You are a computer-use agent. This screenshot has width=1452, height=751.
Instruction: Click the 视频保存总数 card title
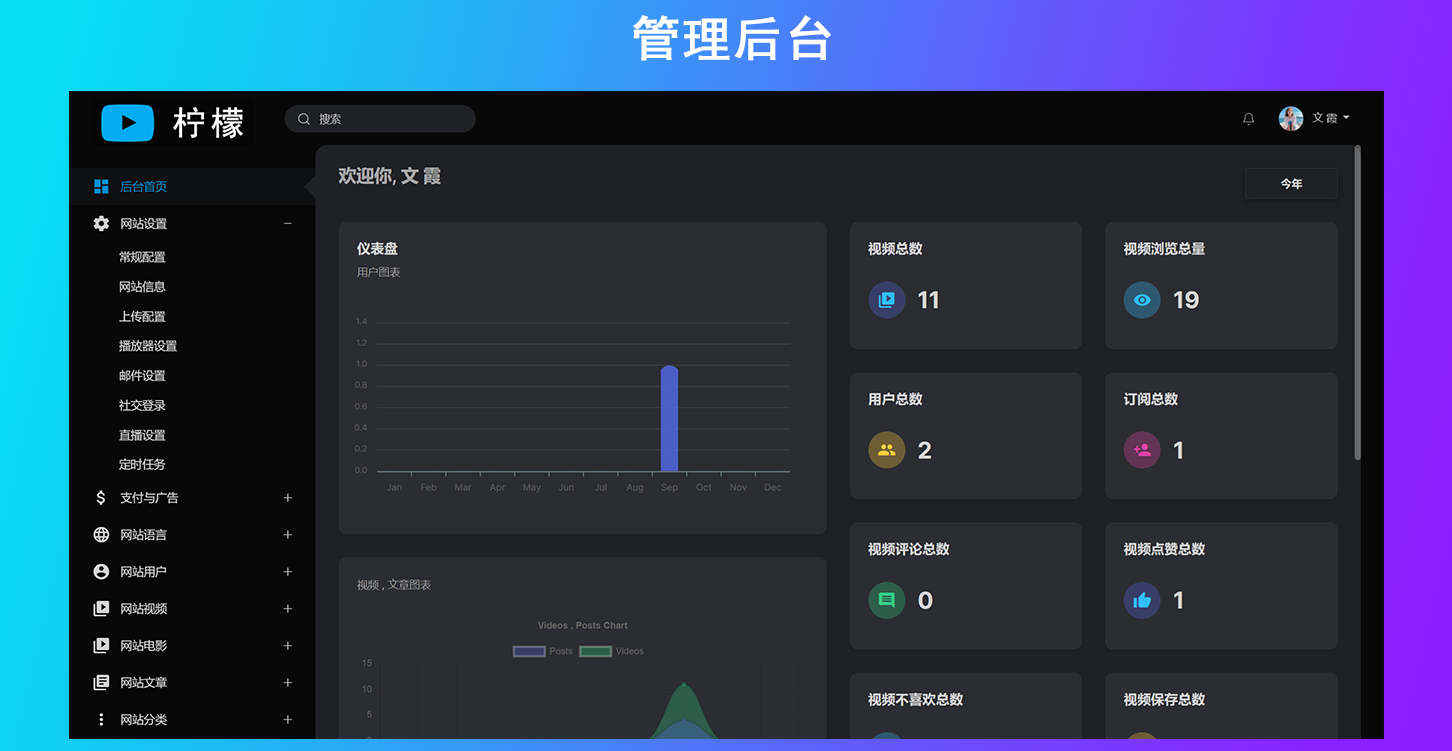(1164, 699)
